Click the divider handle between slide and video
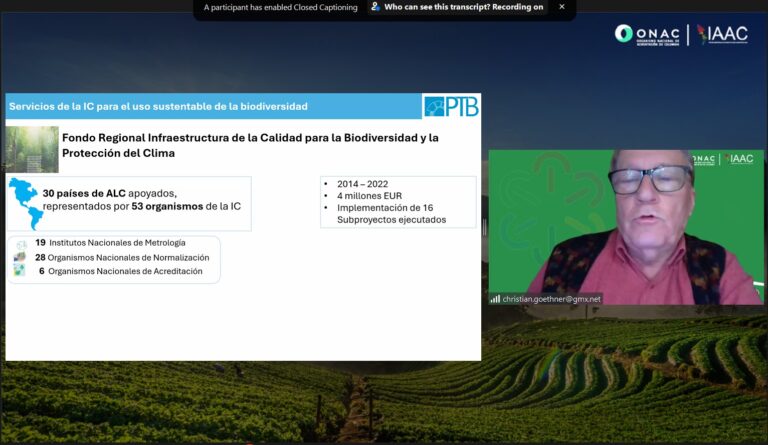This screenshot has height=445, width=768. [484, 227]
